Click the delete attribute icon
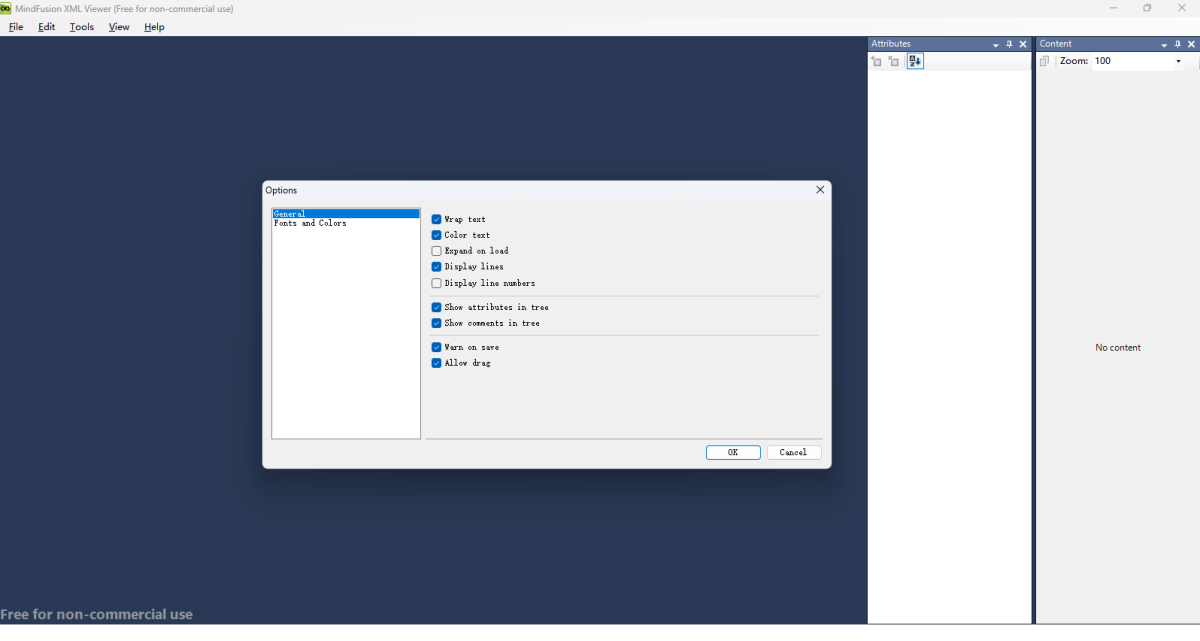This screenshot has height=641, width=1200. 894,61
